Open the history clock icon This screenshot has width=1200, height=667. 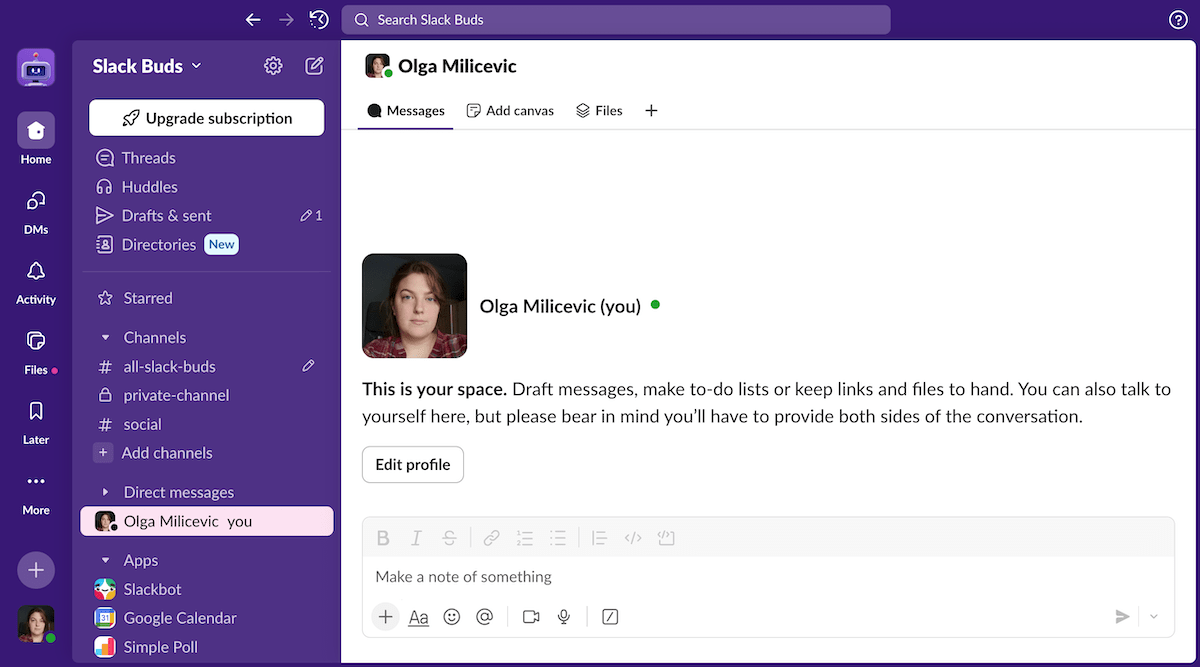pos(319,20)
